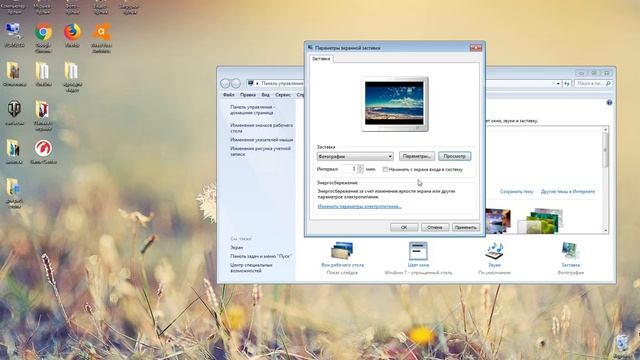Image resolution: width=640 pixels, height=360 pixels.
Task: Open the Правка menu
Action: [x=247, y=95]
